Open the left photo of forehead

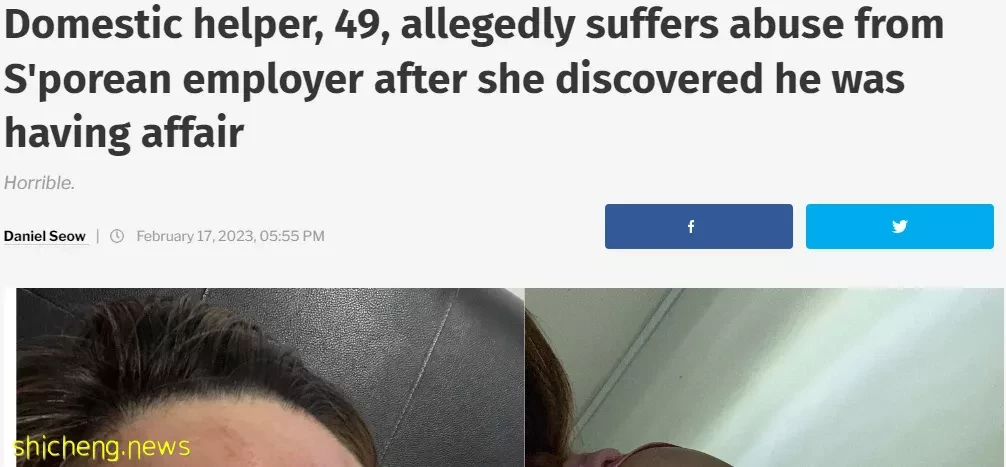[270, 377]
